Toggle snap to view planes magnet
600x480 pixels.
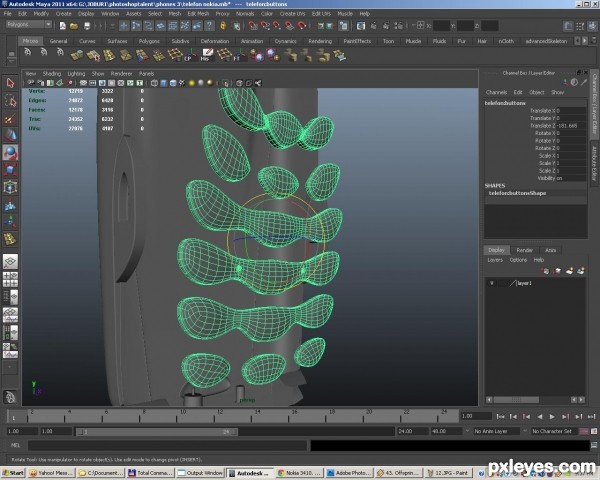[x=290, y=26]
